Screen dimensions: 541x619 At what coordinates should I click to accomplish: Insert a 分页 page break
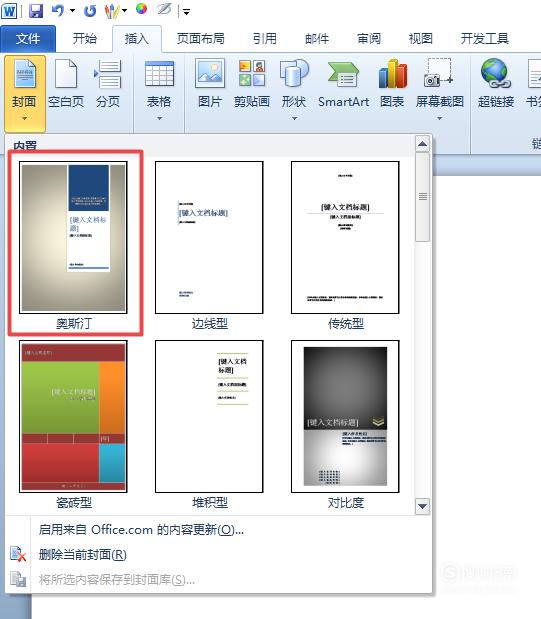click(x=108, y=84)
